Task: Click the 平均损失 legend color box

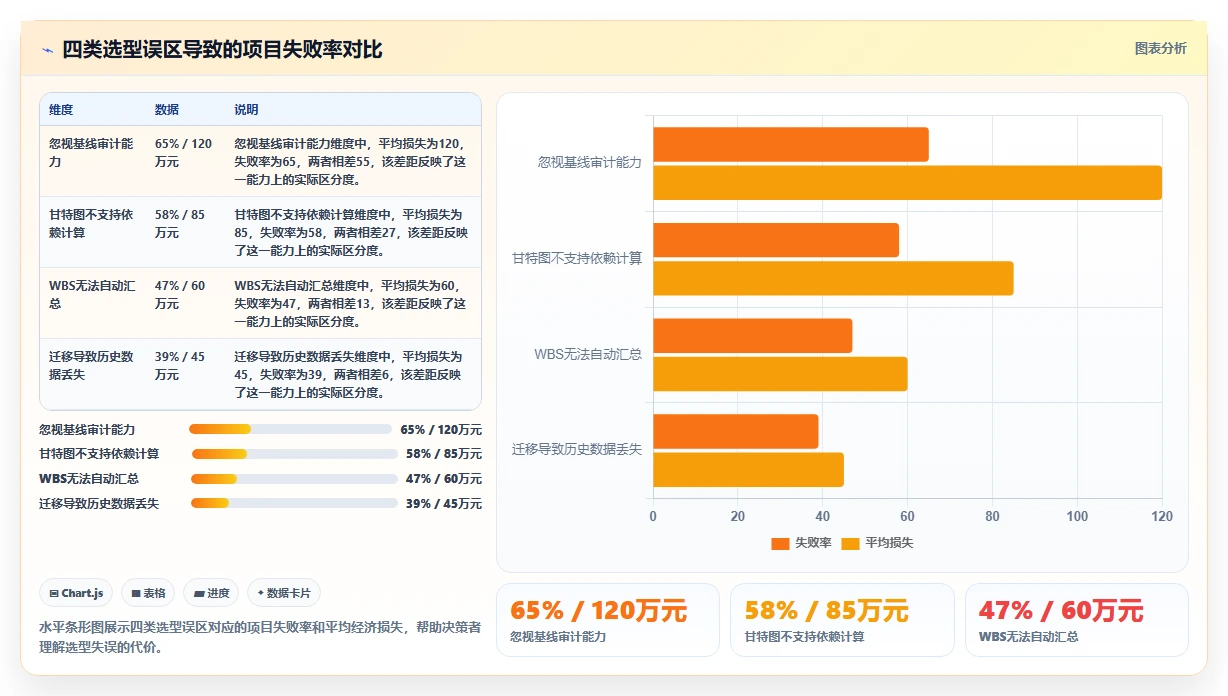Action: (850, 543)
